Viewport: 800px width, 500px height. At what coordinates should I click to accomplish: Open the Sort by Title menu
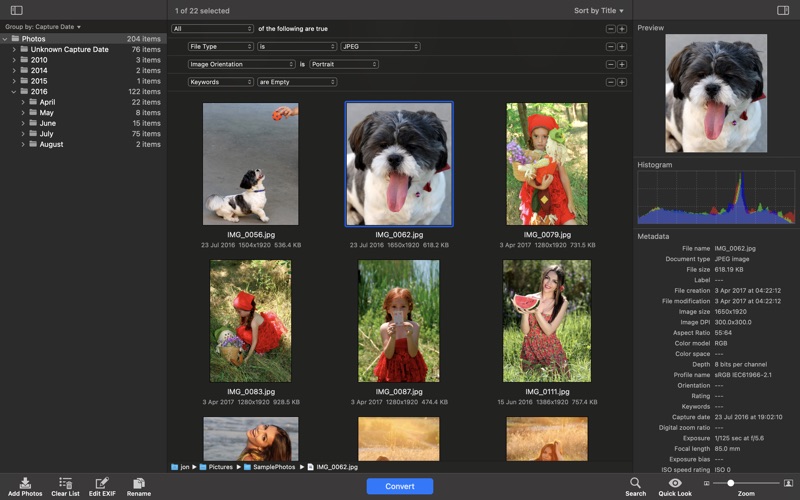598,11
